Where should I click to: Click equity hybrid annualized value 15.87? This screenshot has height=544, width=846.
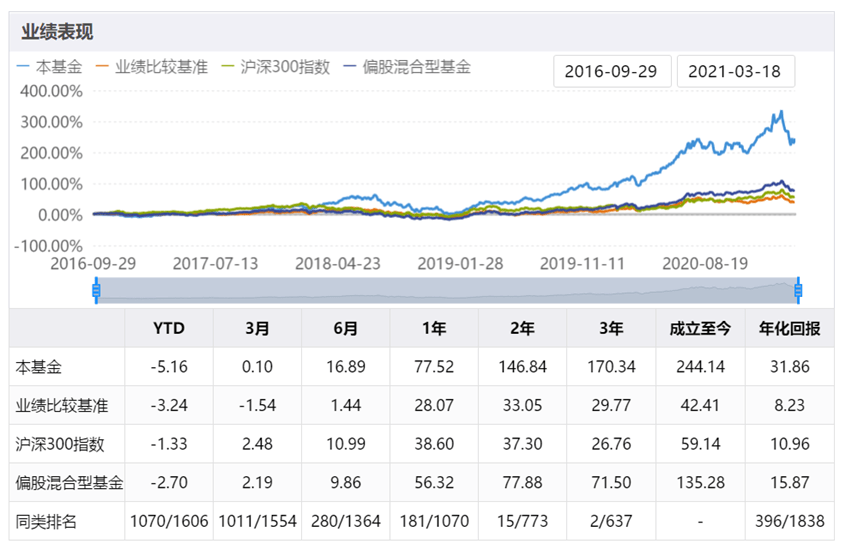coord(790,482)
